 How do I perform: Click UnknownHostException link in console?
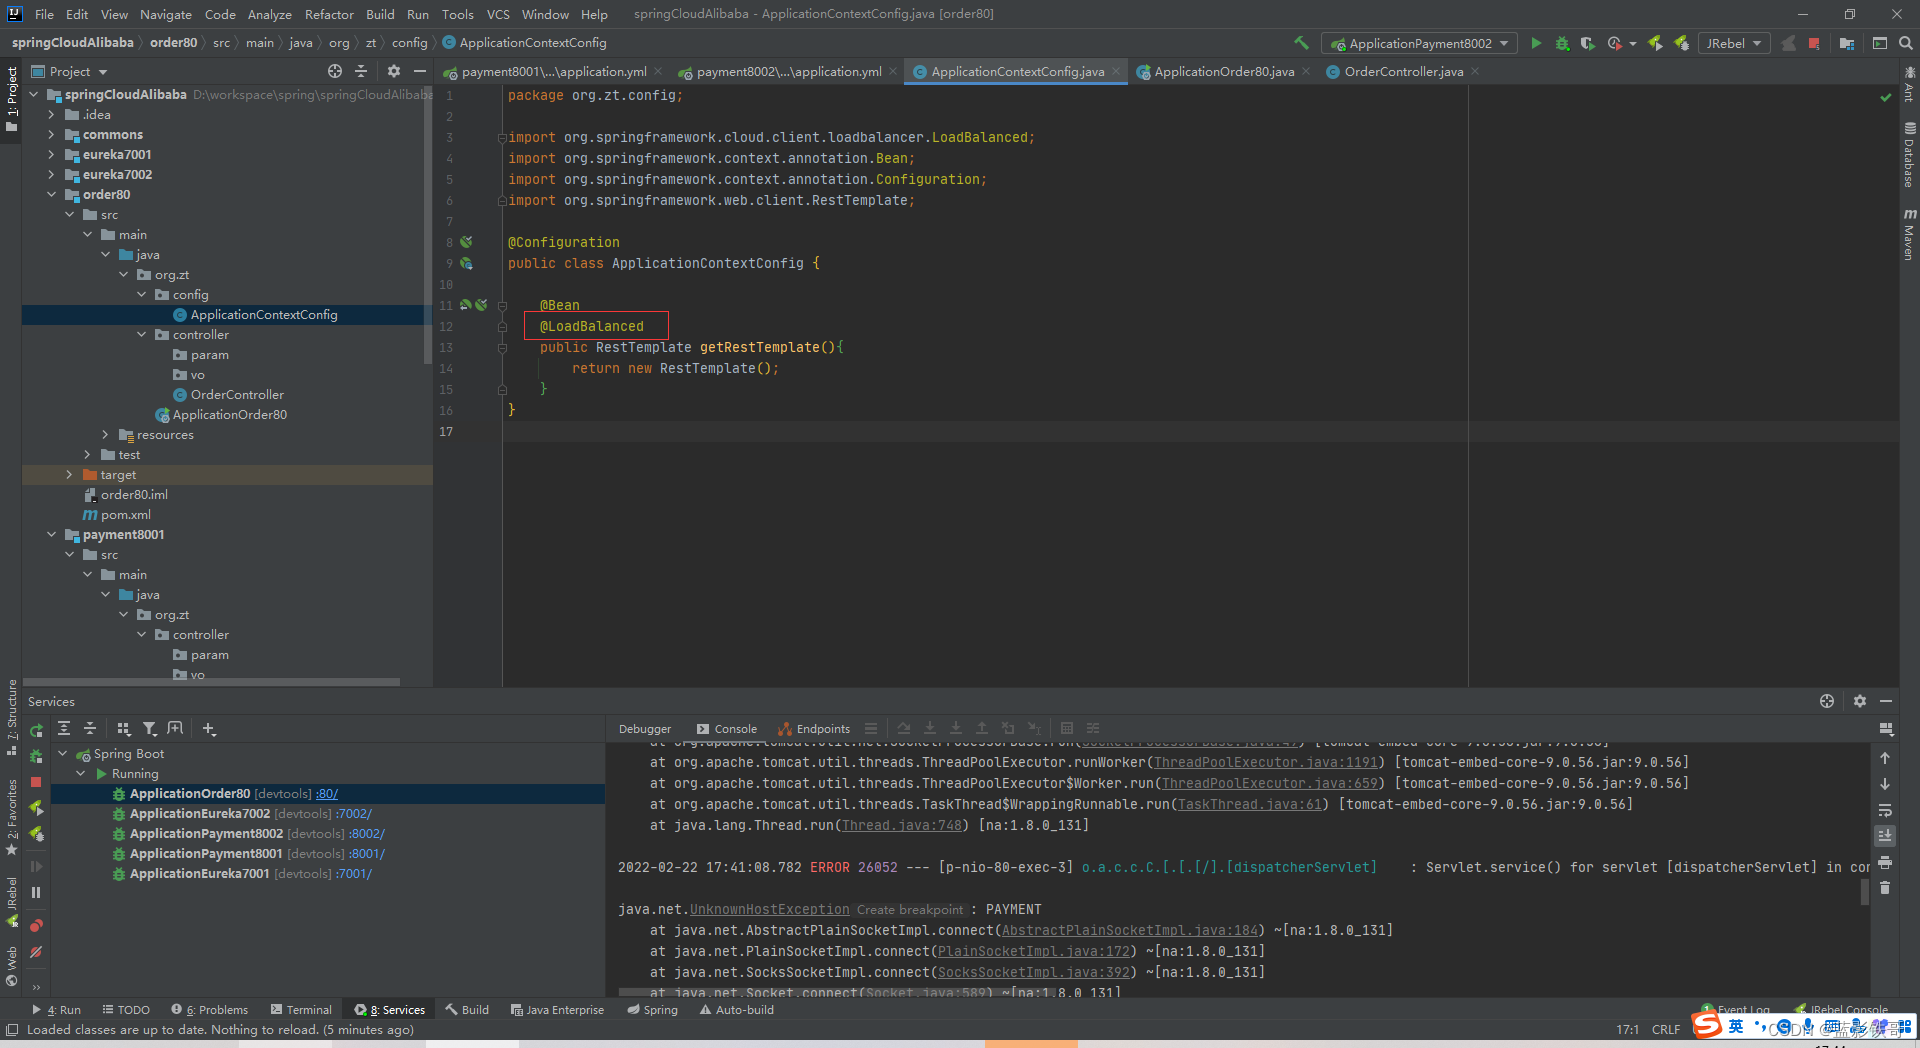tap(769, 909)
